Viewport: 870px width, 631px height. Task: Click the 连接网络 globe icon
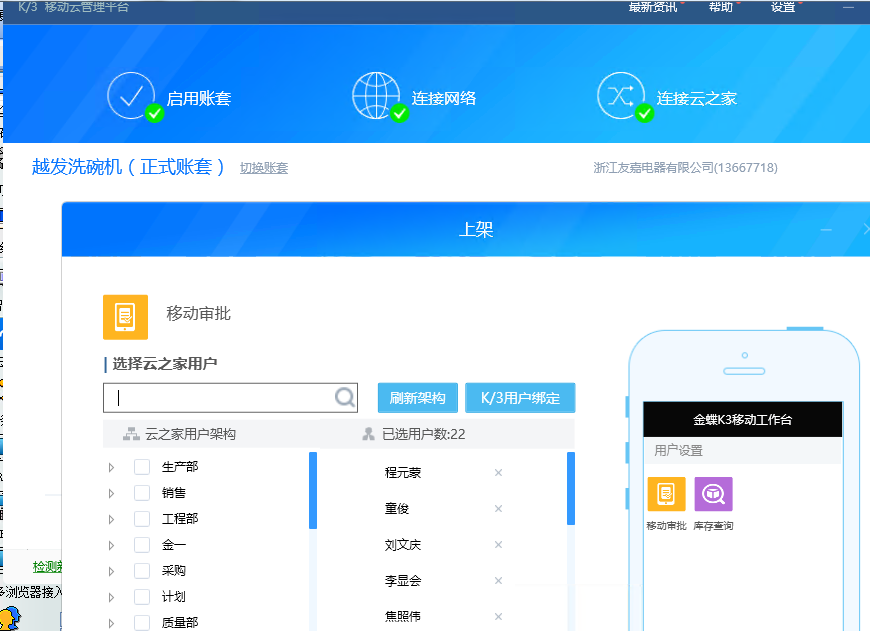point(376,95)
